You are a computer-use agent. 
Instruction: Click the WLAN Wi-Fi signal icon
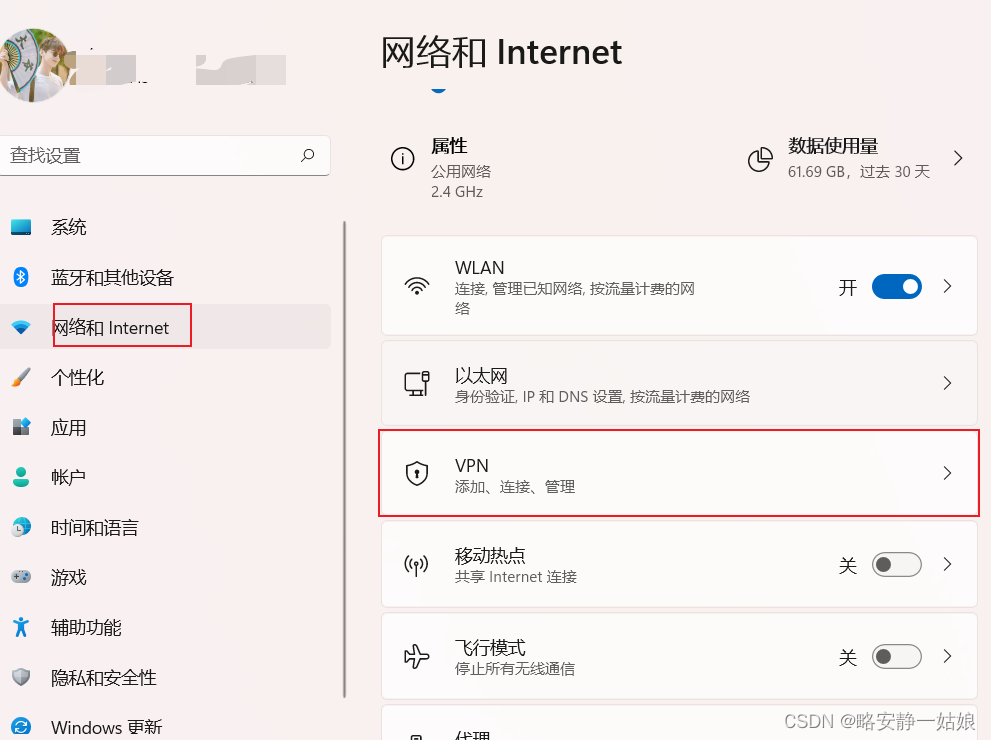(416, 286)
